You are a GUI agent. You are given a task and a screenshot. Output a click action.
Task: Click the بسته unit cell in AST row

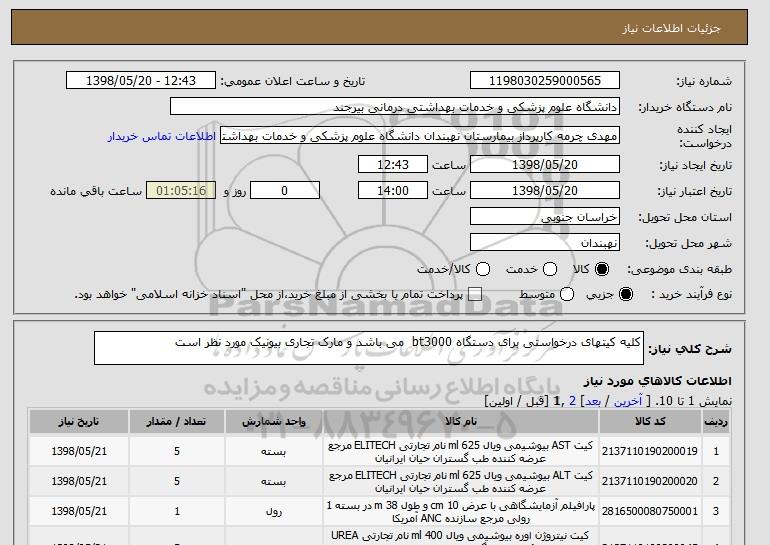[274, 452]
